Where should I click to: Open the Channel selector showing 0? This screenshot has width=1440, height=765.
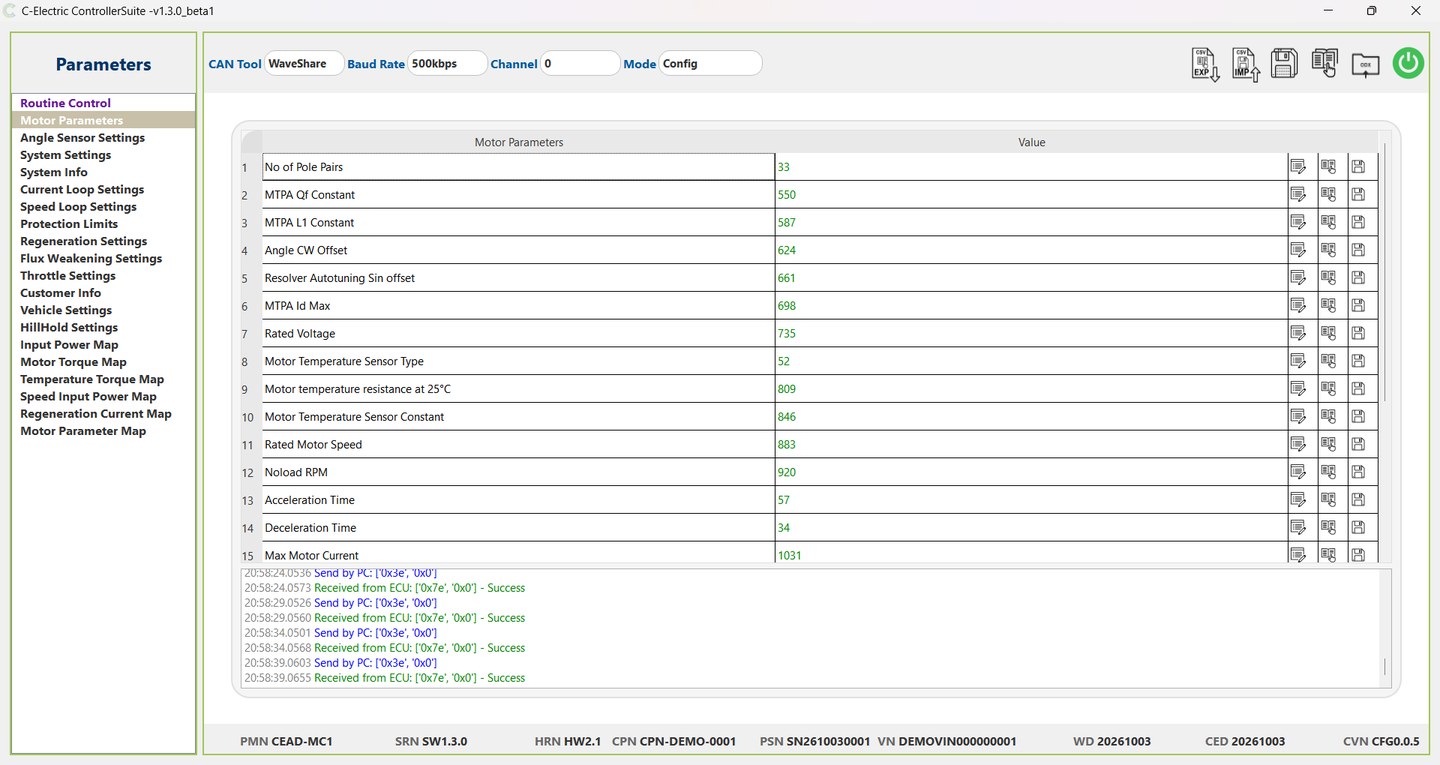580,64
